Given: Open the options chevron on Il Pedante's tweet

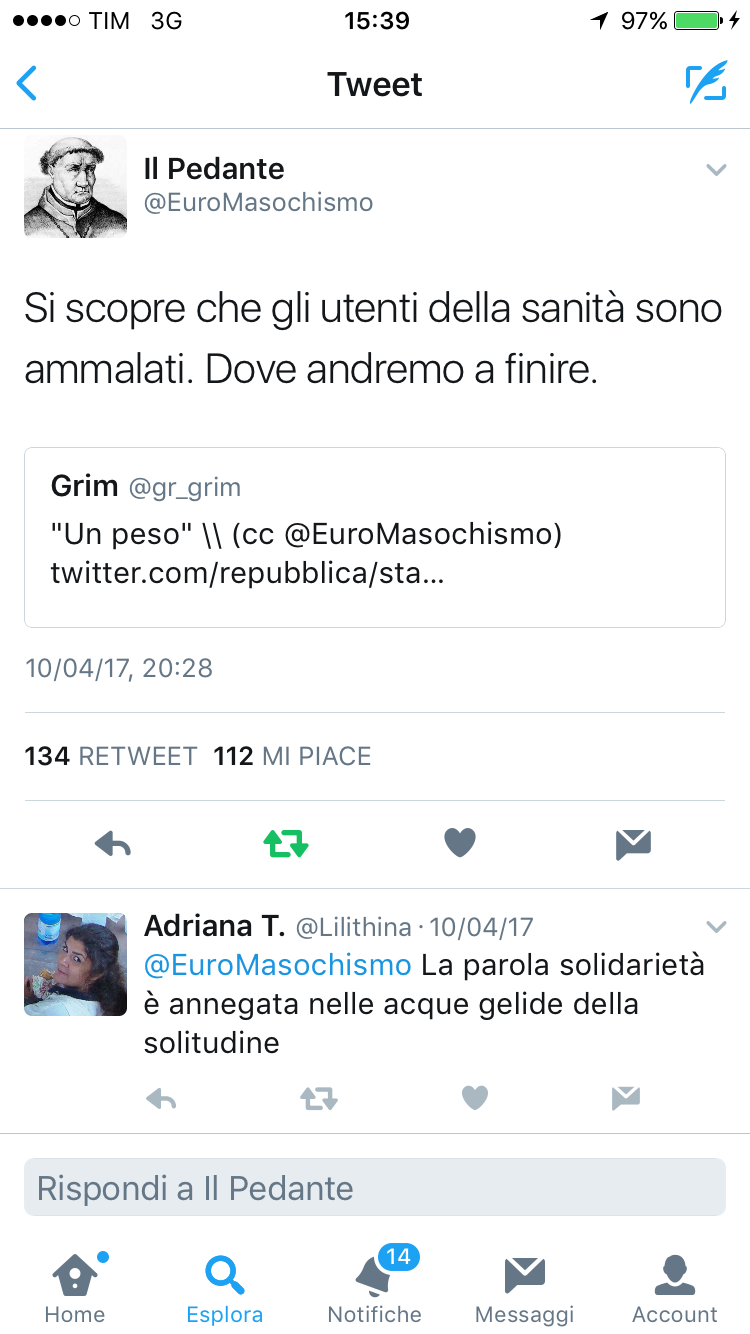Looking at the screenshot, I should tap(715, 170).
